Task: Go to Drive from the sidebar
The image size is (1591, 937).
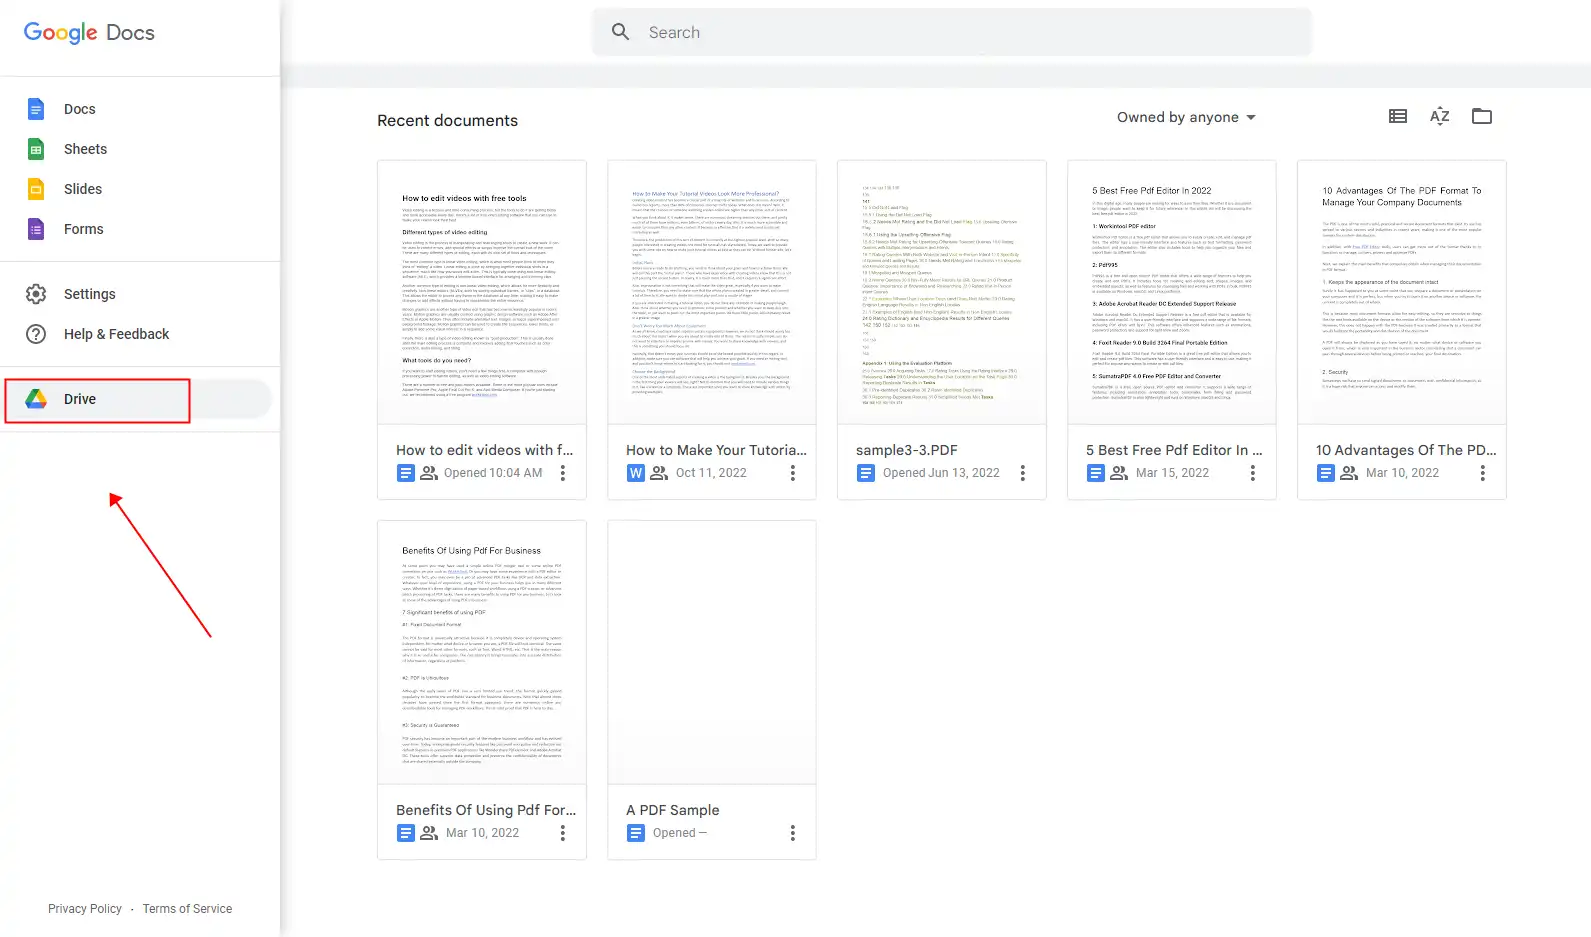Action: tap(136, 399)
